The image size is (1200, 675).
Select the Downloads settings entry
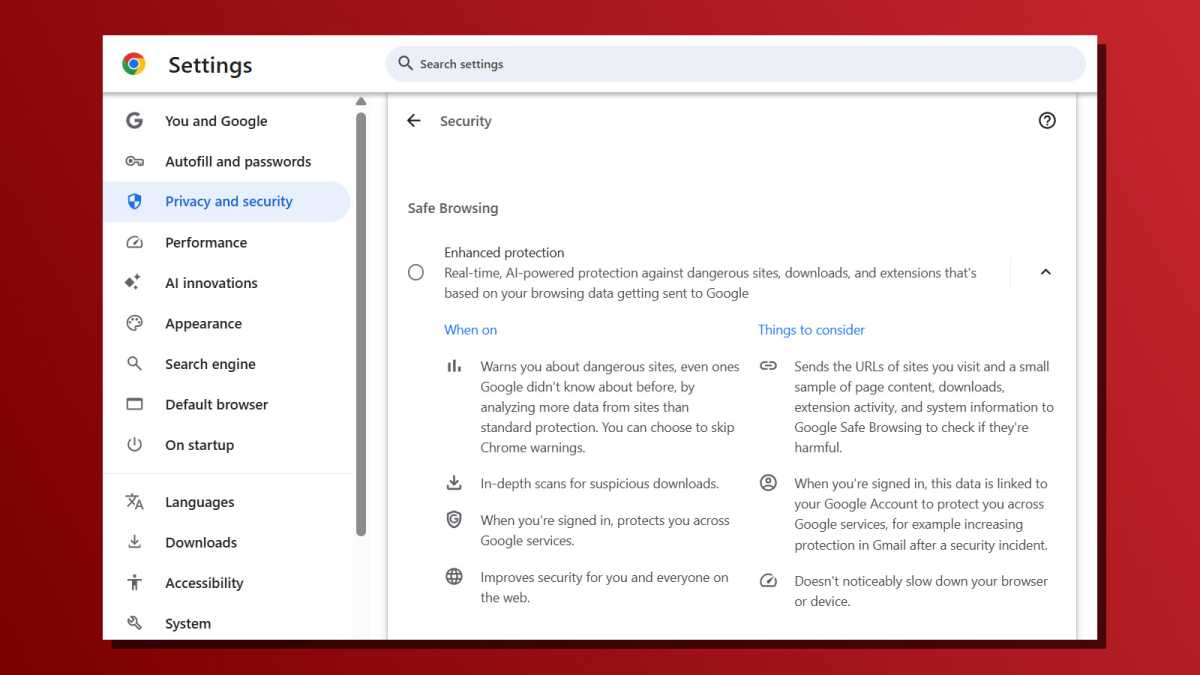tap(201, 542)
